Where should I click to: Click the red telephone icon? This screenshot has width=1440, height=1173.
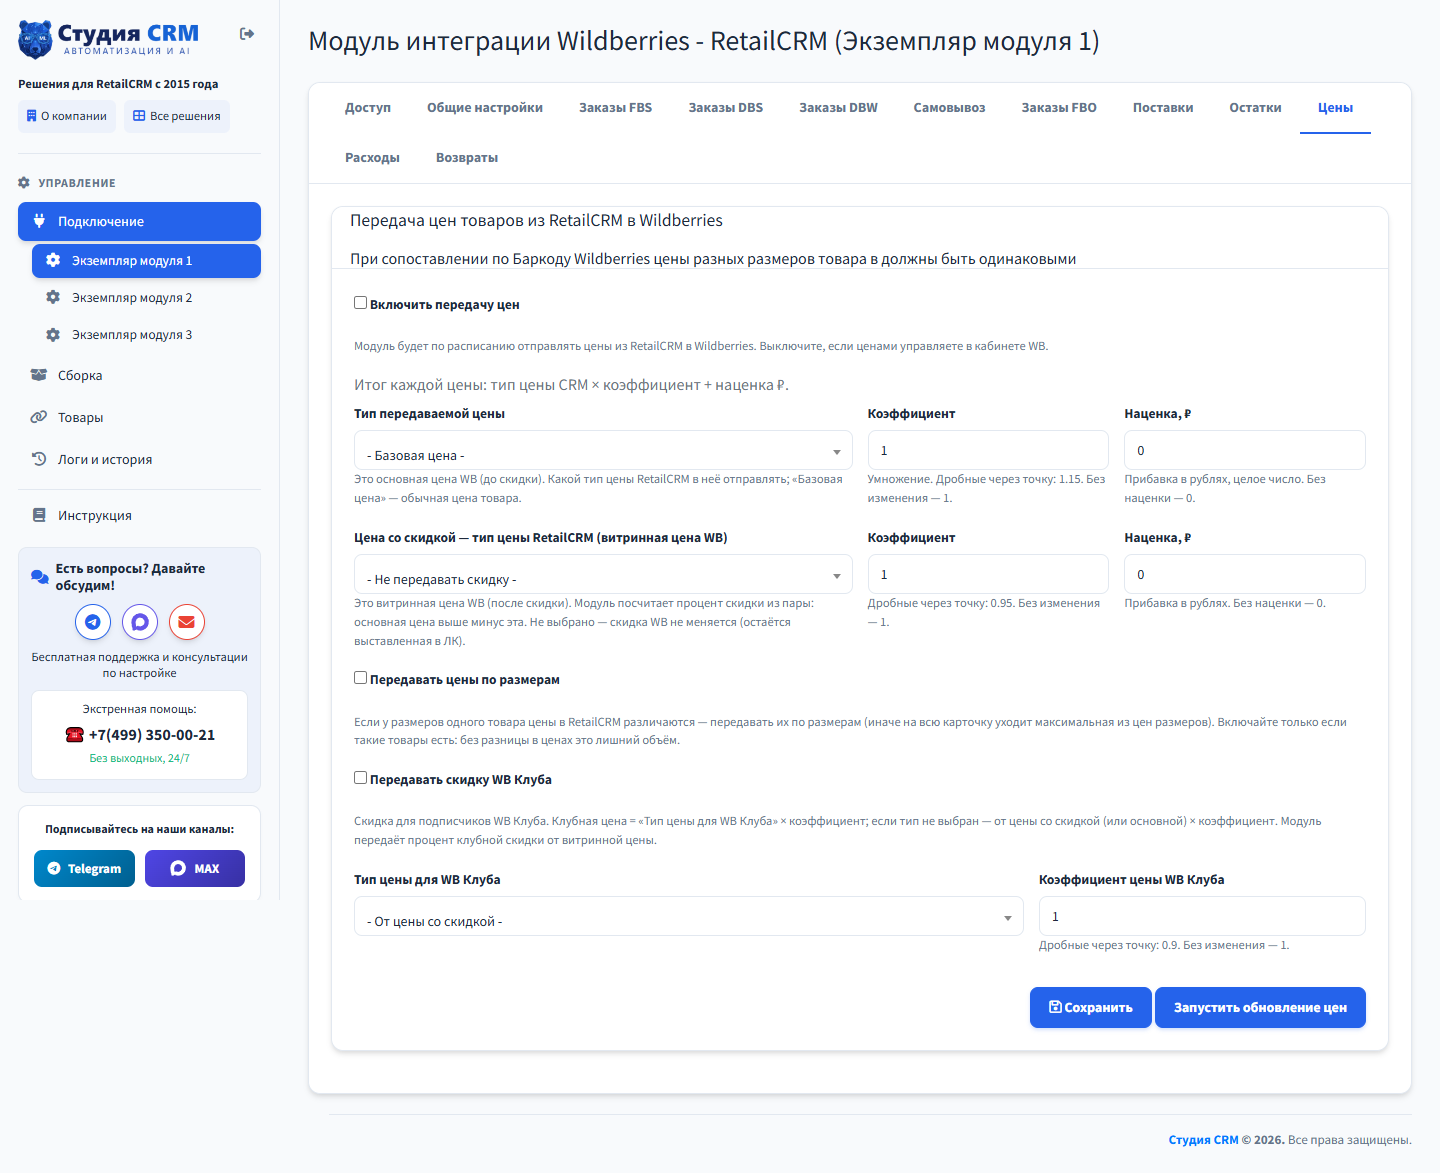coord(74,735)
